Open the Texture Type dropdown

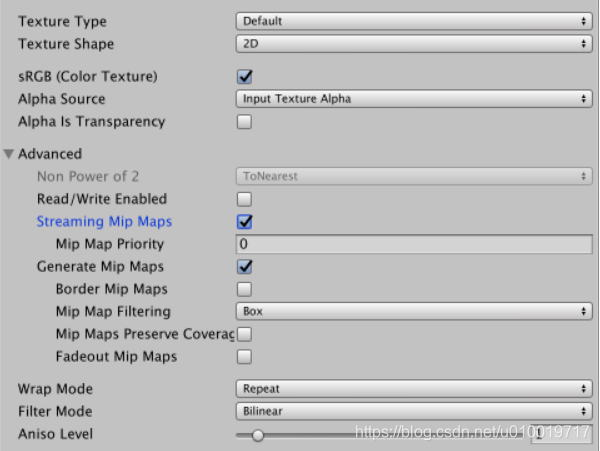[414, 21]
